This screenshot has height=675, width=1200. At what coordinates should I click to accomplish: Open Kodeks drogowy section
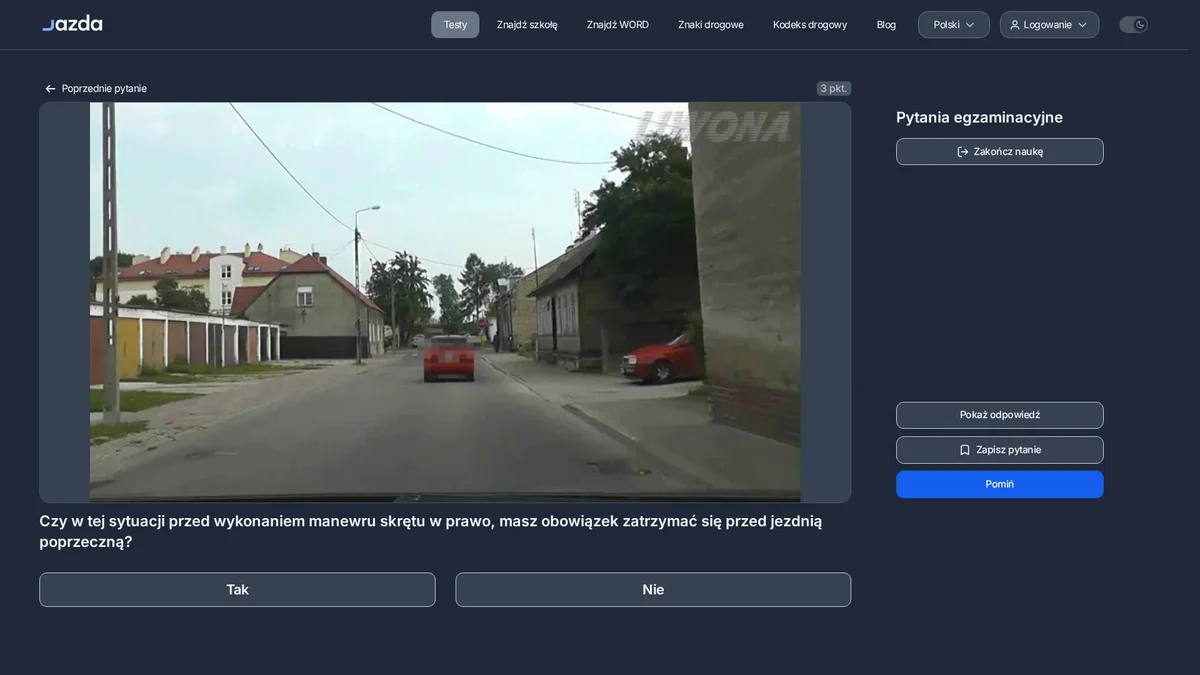point(810,25)
